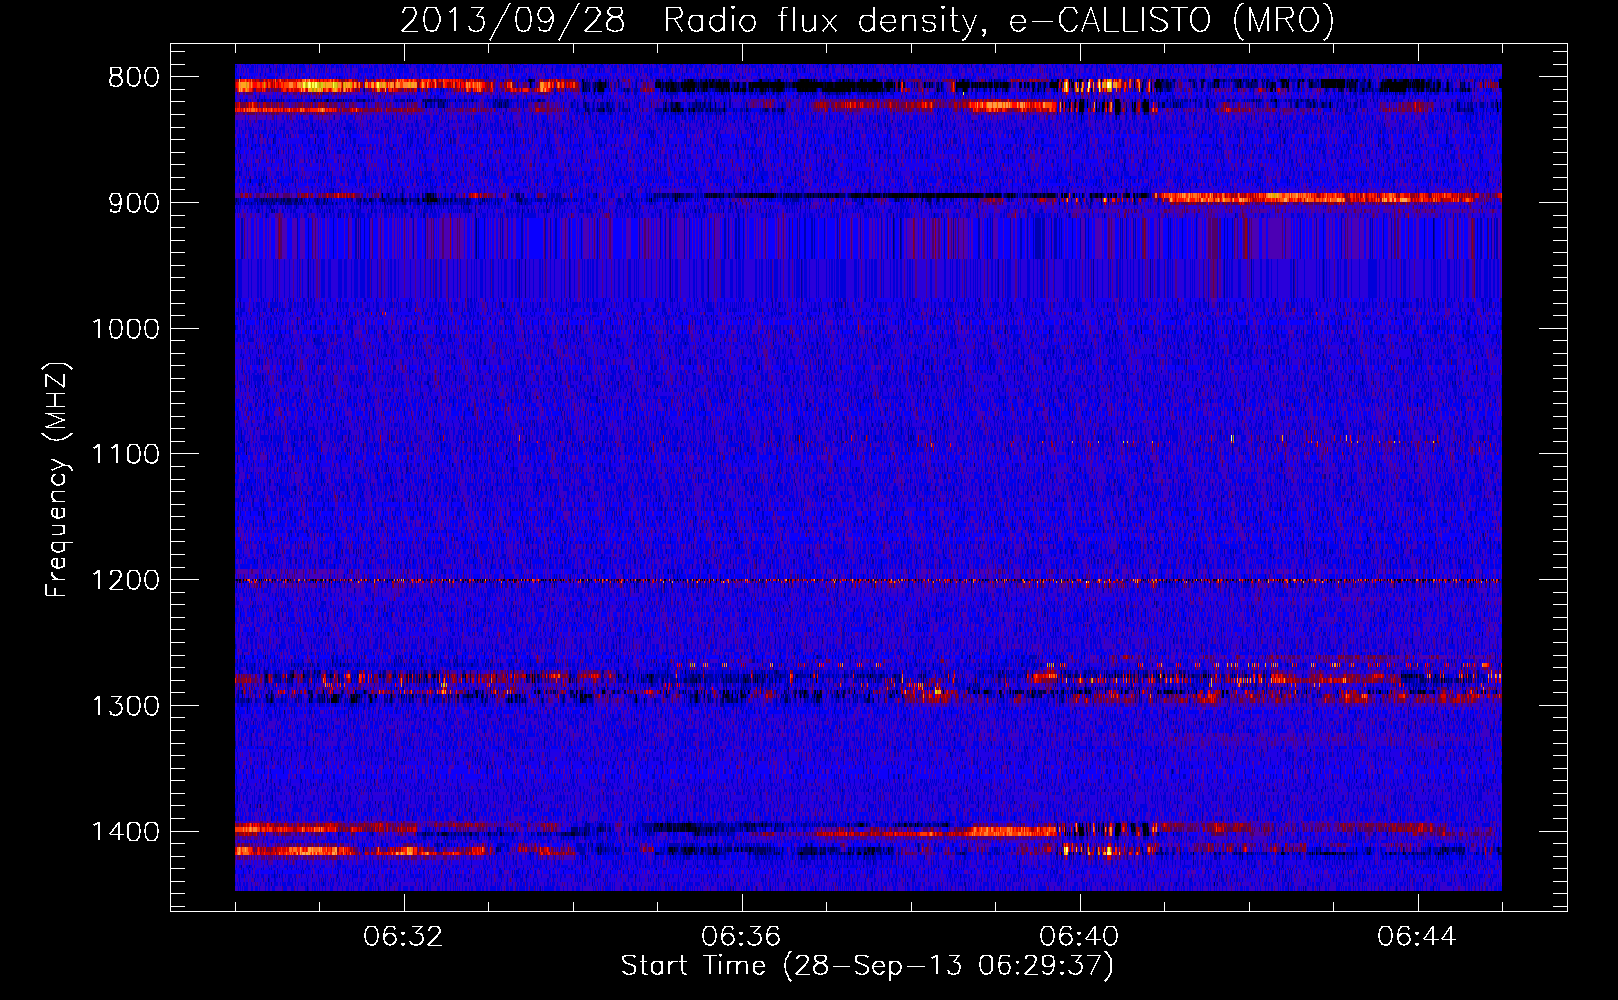This screenshot has width=1618, height=1000.
Task: Select the 1200 frequency tick label
Action: coord(125,581)
